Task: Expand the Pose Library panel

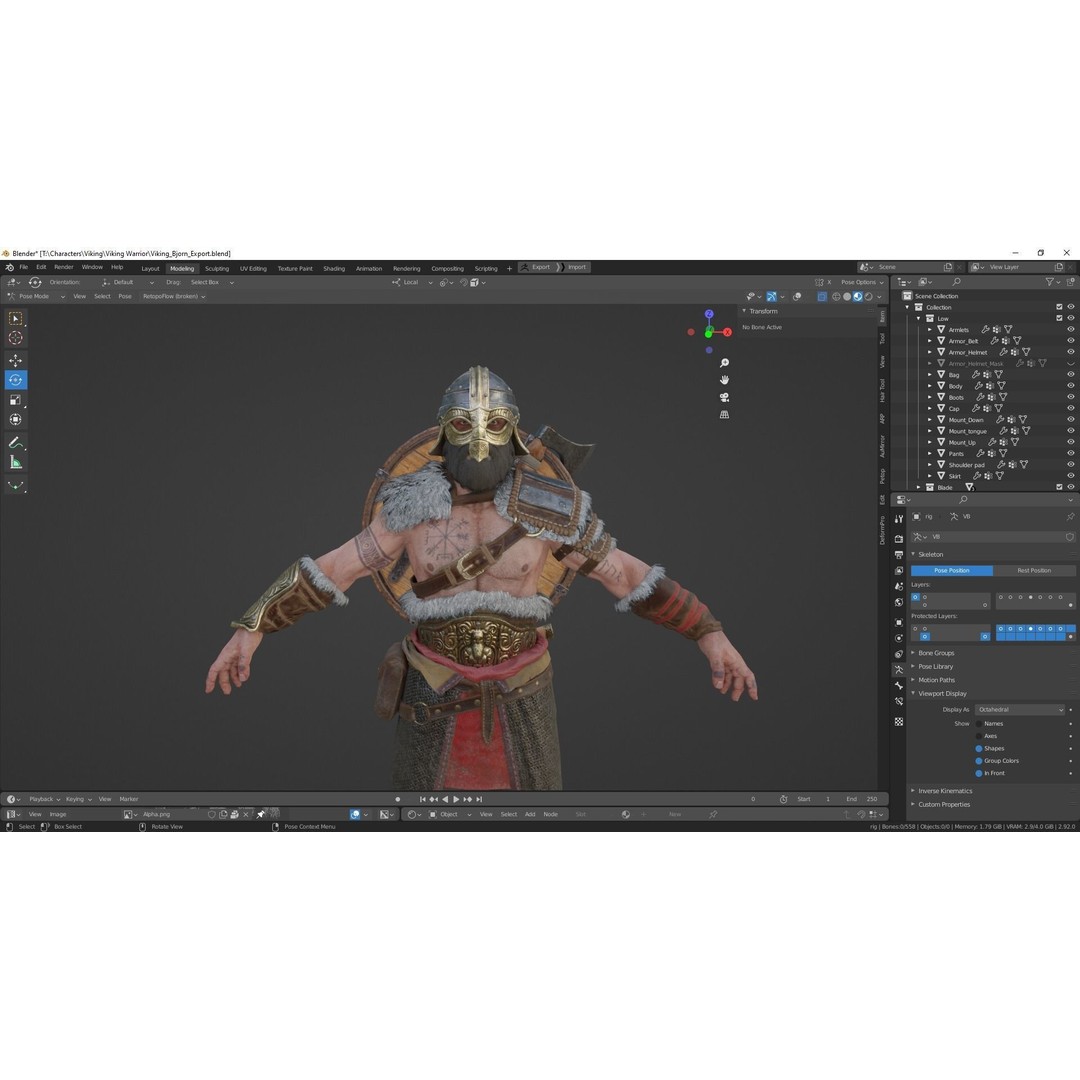Action: pos(935,667)
